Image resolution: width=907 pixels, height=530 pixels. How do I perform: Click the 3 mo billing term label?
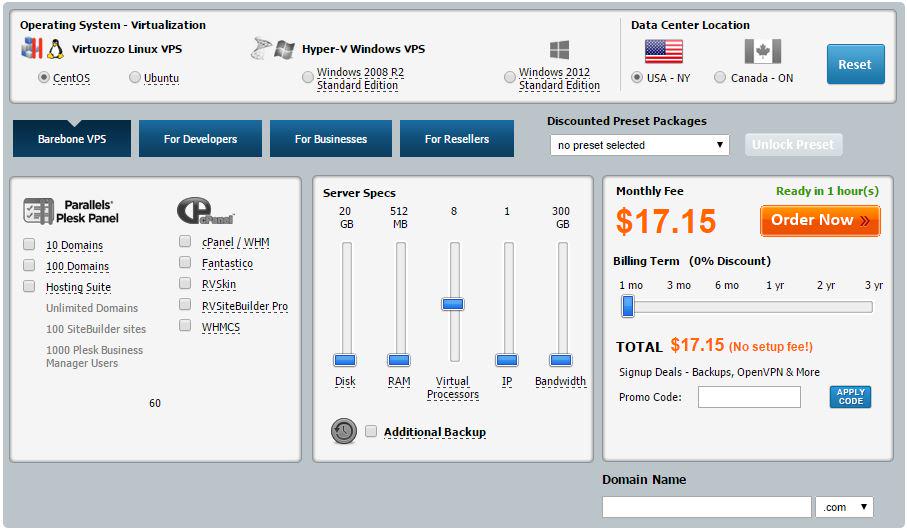click(x=679, y=285)
